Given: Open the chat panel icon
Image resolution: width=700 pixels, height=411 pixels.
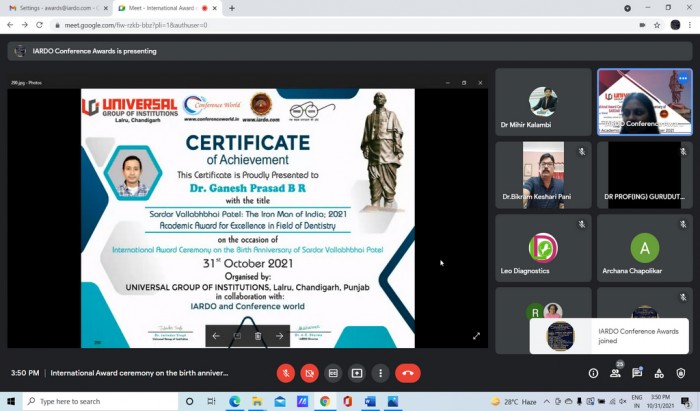Looking at the screenshot, I should coord(637,373).
